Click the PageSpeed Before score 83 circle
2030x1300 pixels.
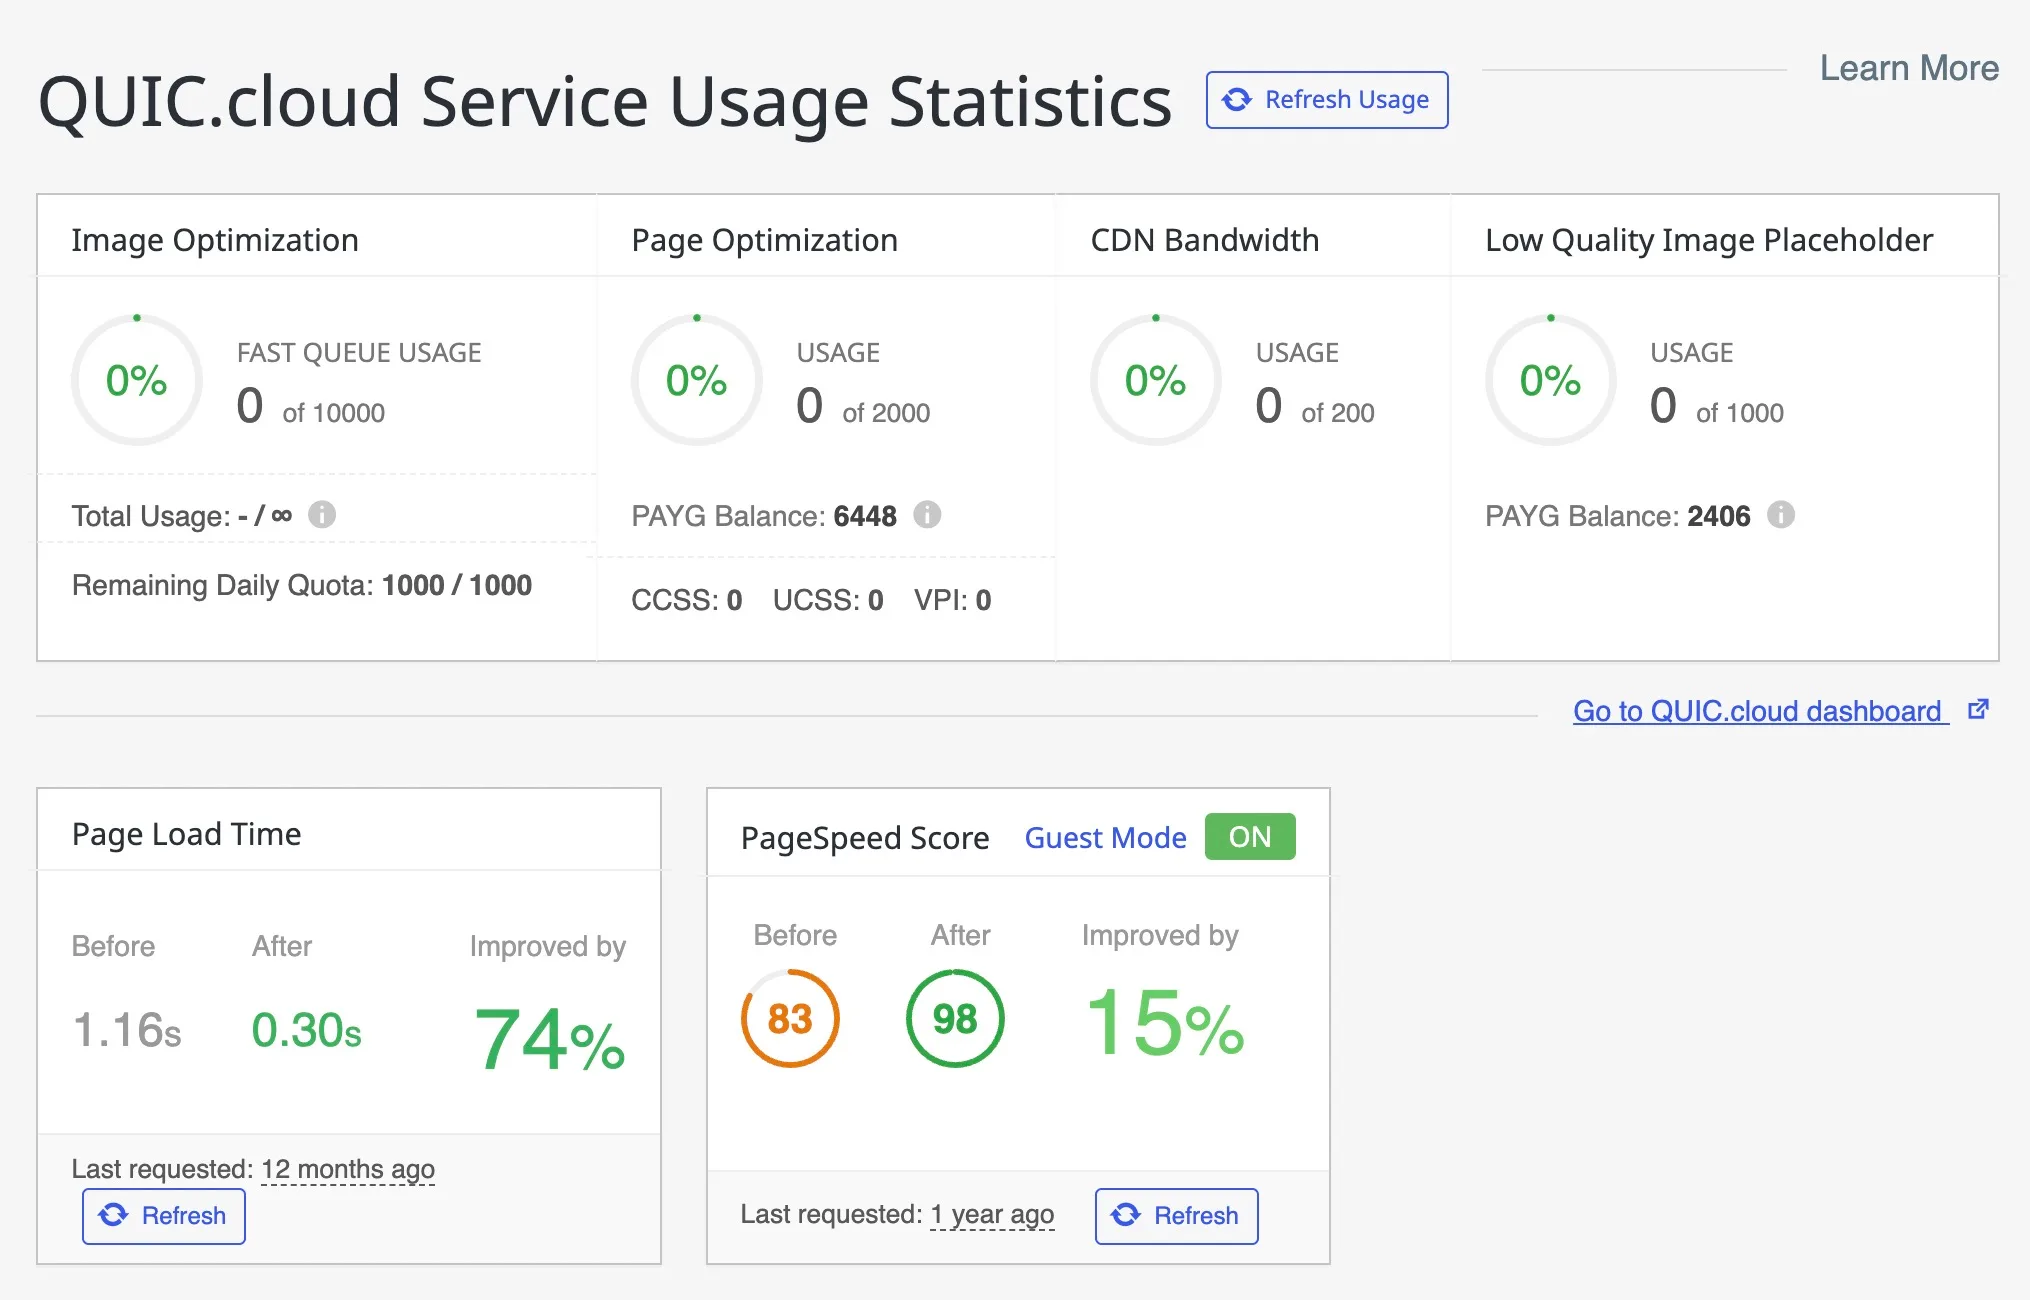(x=790, y=1019)
